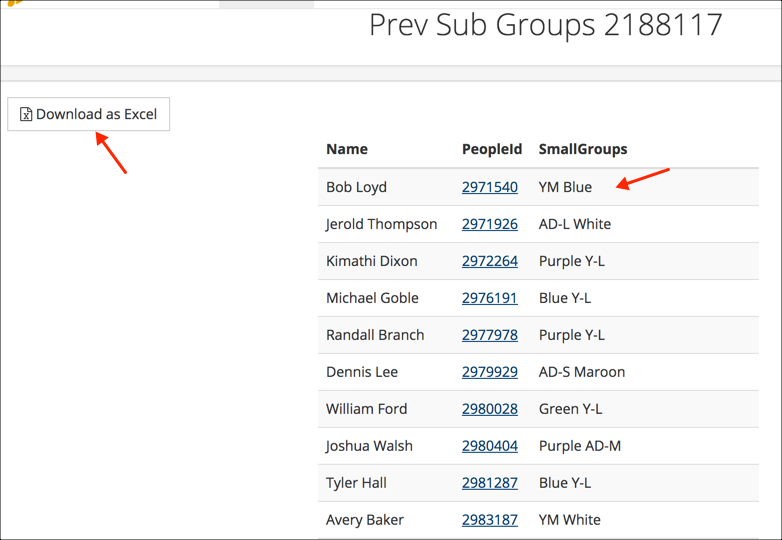Open PeopleId link 2980404
Image resolution: width=782 pixels, height=540 pixels.
point(490,445)
